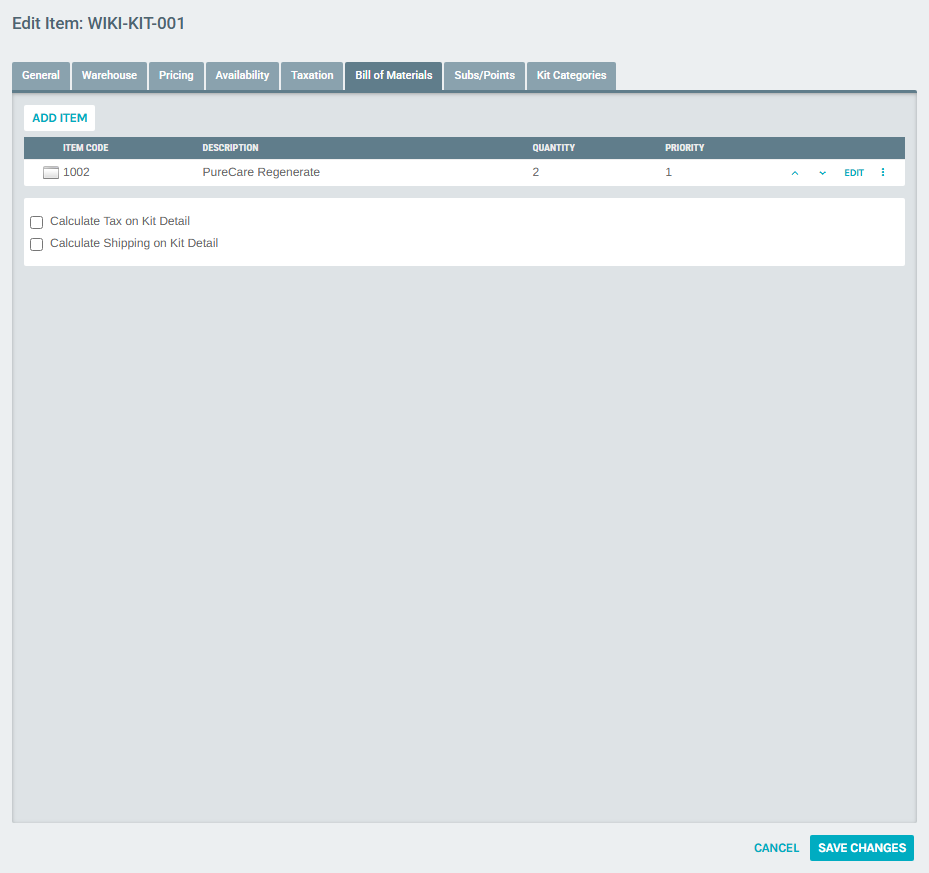The height and width of the screenshot is (873, 929).
Task: Switch to the General tab
Action: point(40,75)
